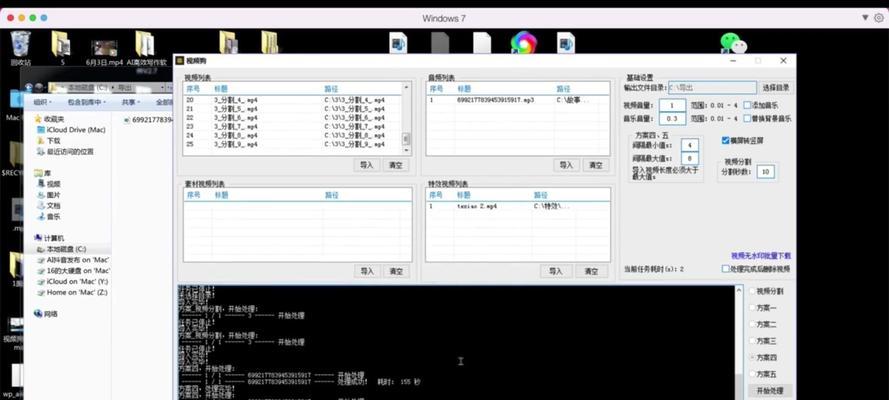
Task: Open the 视频 library in the Explorer sidebar
Action: coord(49,184)
